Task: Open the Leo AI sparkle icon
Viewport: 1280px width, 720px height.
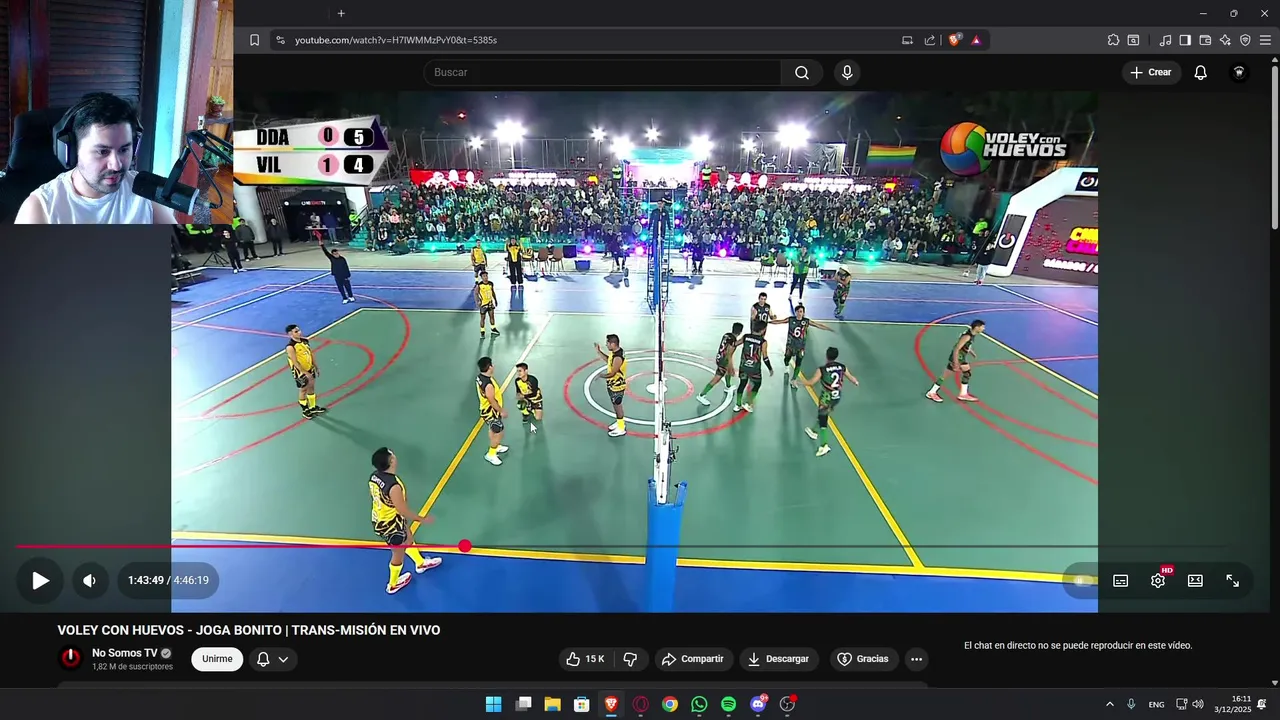Action: tap(1225, 40)
